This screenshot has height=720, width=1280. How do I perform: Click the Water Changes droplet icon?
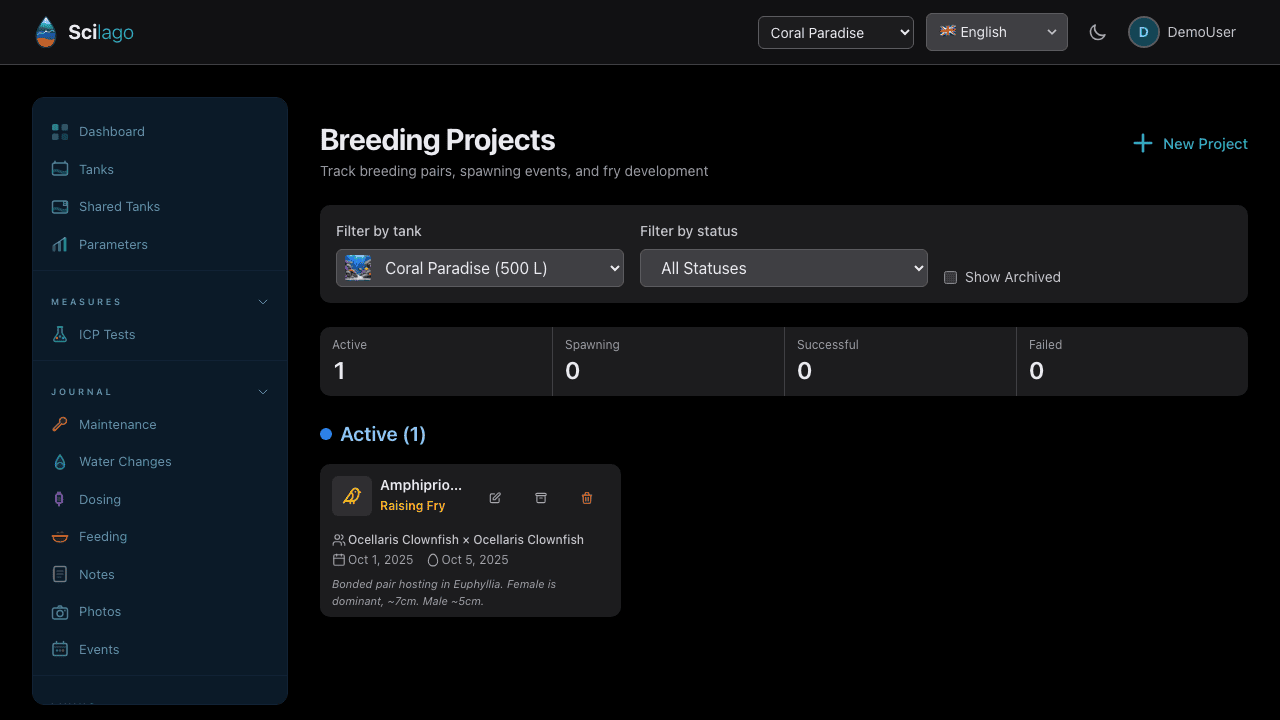pos(60,462)
